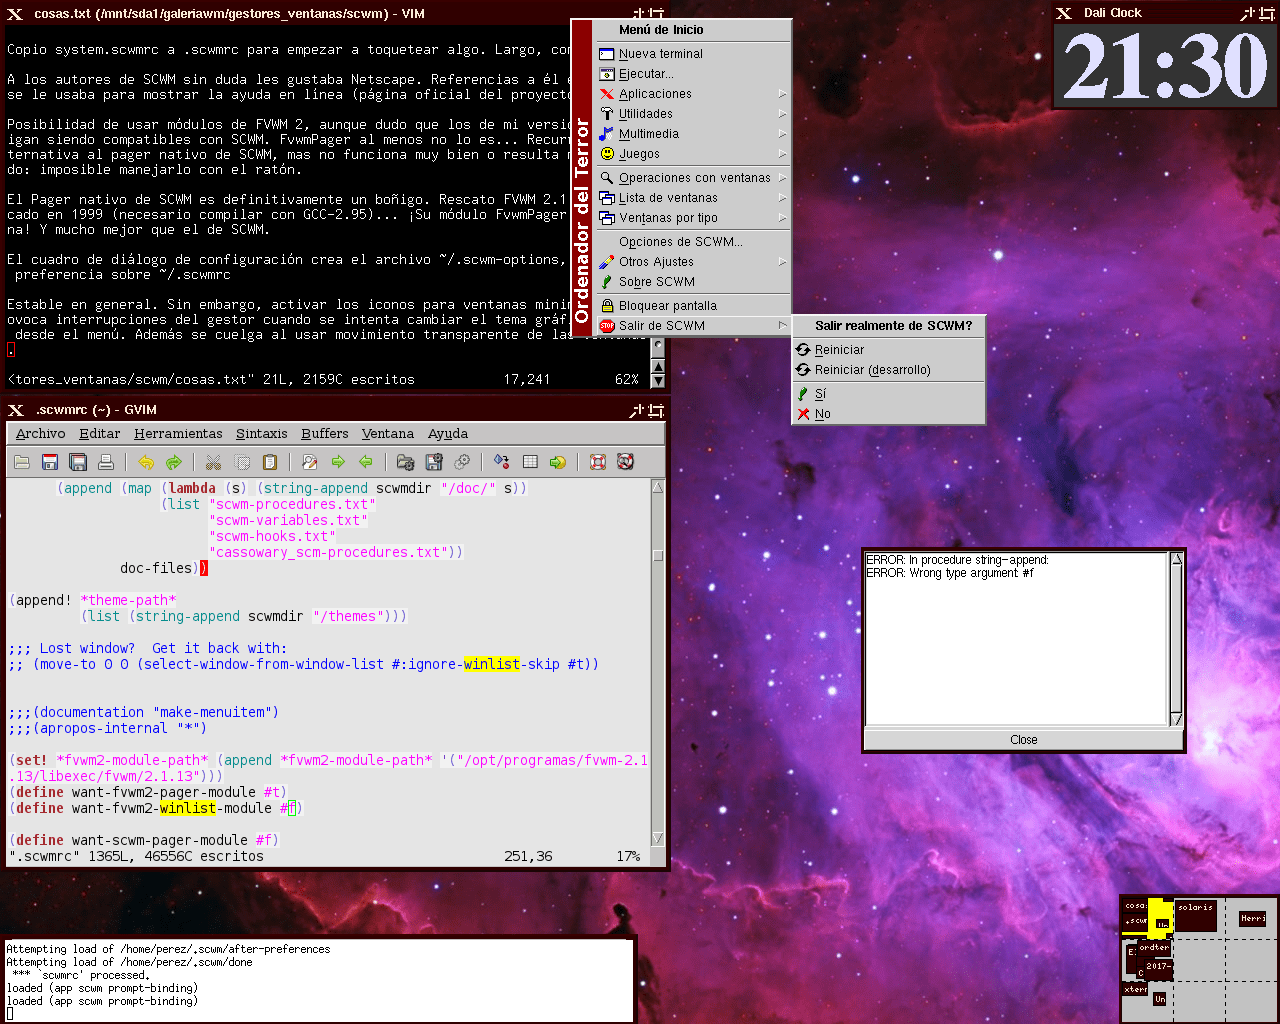Undo last change in GVIM toolbar
The width and height of the screenshot is (1280, 1024).
tap(146, 462)
